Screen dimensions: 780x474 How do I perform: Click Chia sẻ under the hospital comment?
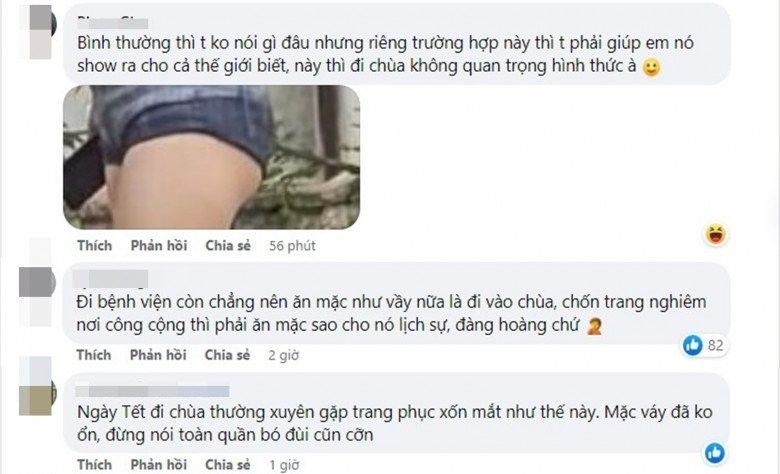pyautogui.click(x=227, y=355)
